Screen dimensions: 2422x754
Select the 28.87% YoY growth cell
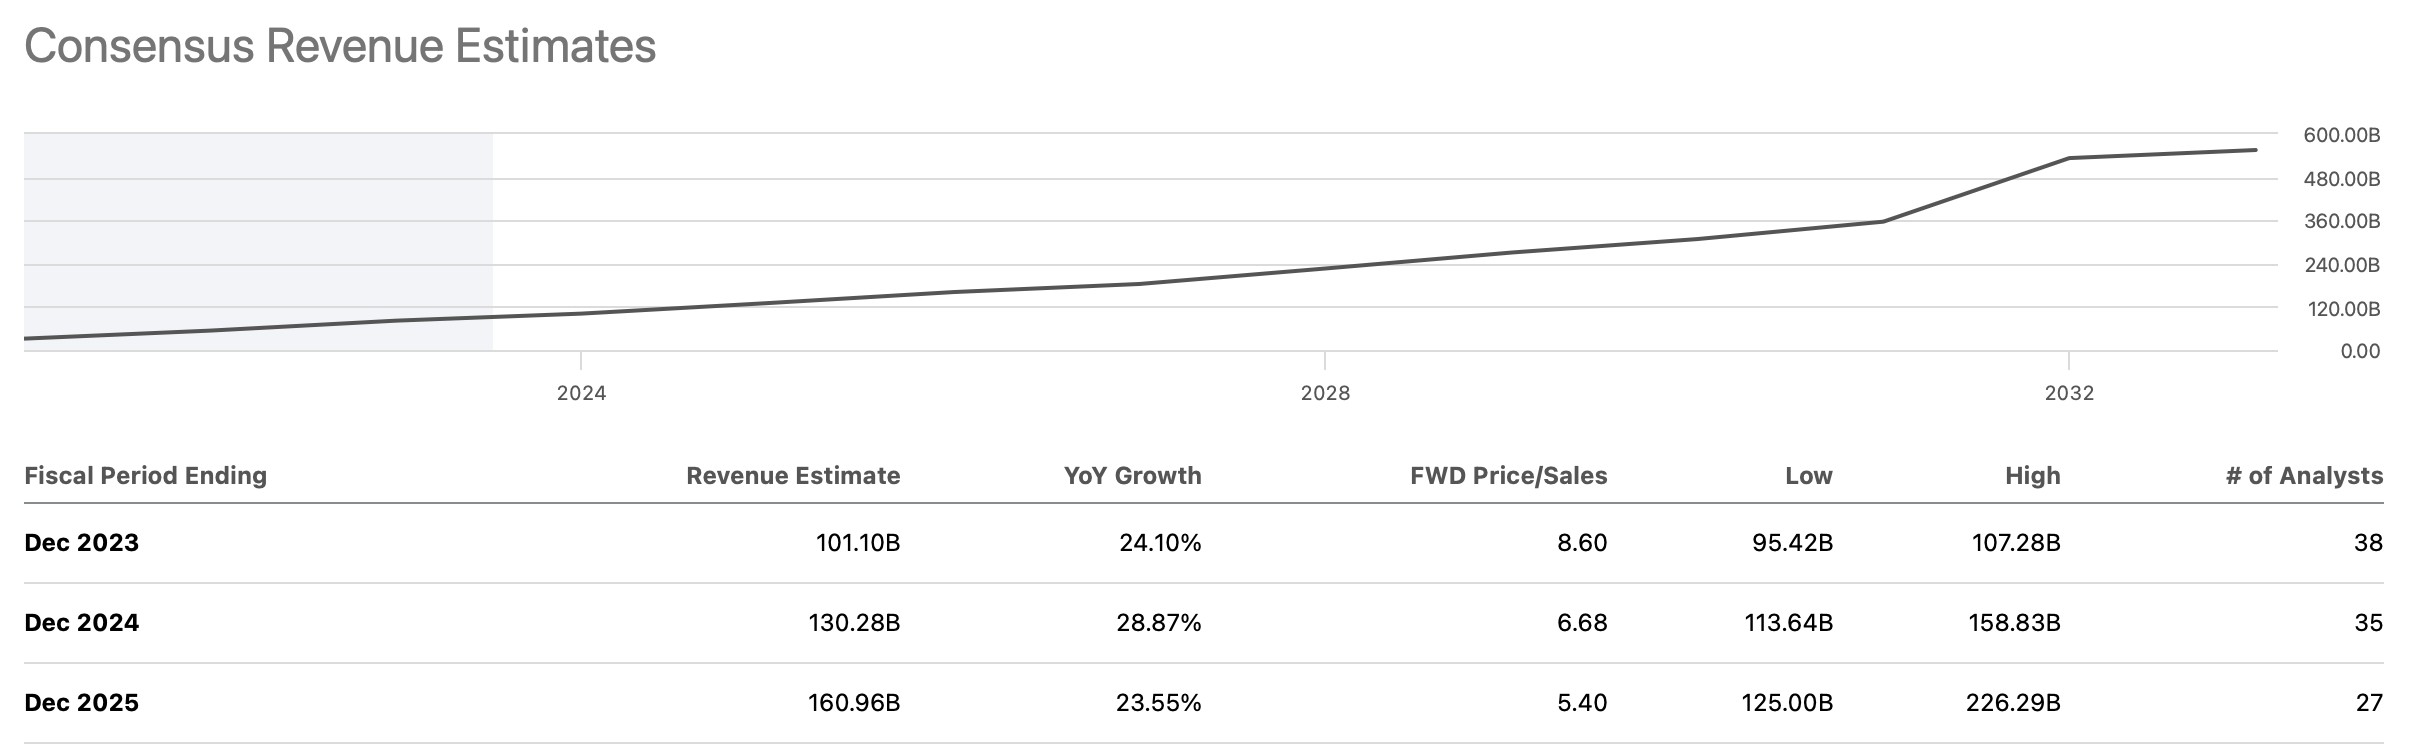1158,623
